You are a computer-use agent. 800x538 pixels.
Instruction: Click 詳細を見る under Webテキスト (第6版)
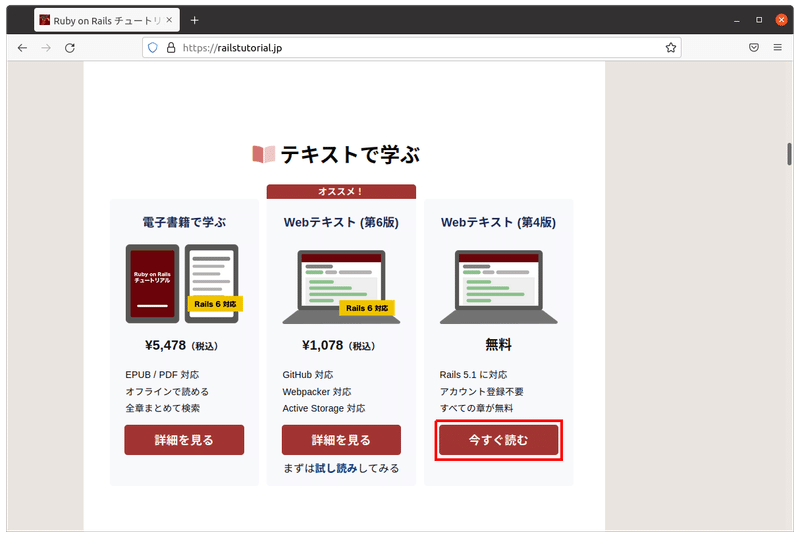[x=341, y=440]
